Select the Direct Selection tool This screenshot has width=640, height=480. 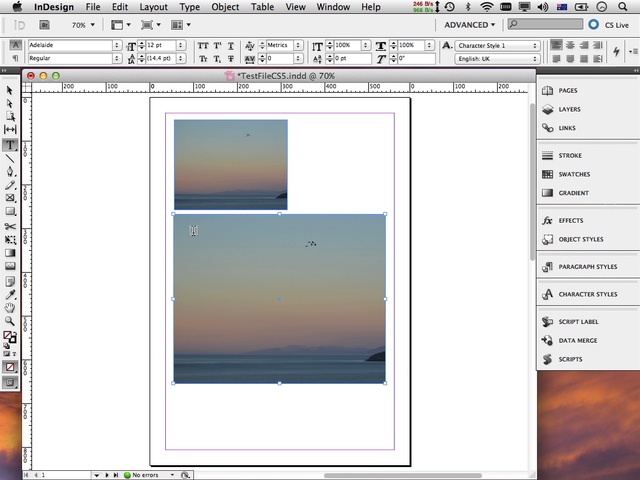click(x=10, y=104)
